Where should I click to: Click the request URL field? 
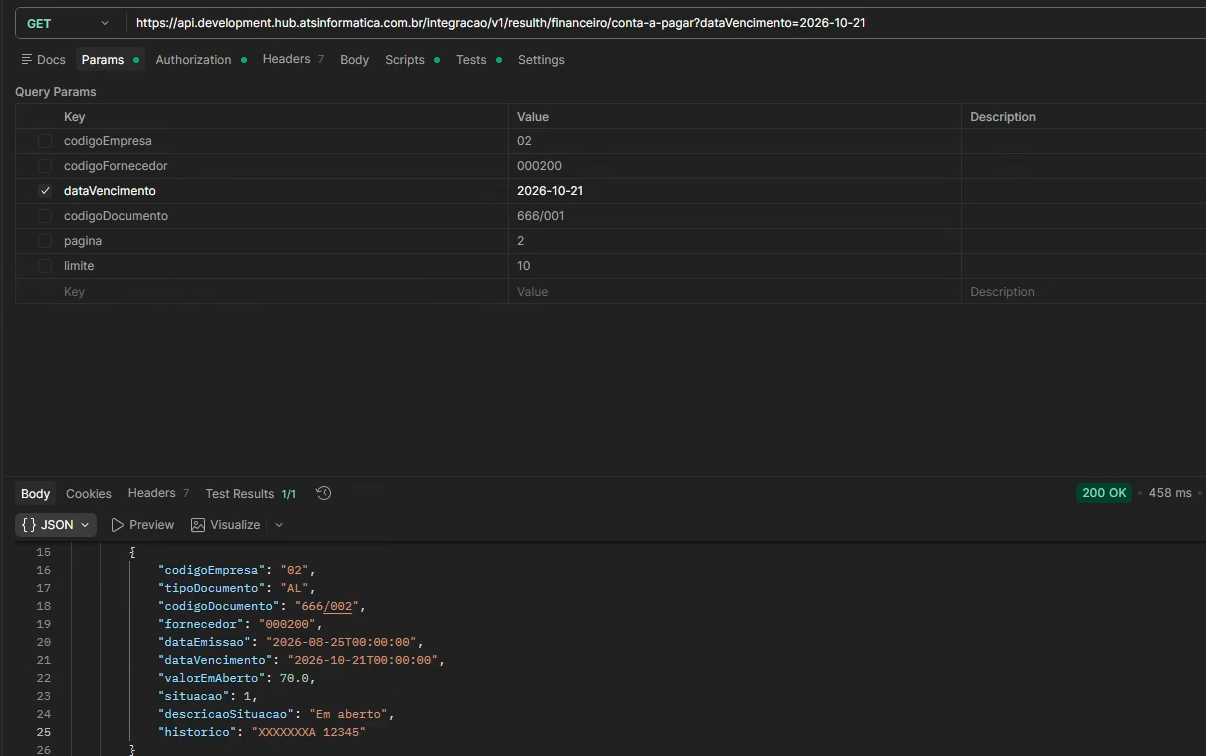click(665, 23)
